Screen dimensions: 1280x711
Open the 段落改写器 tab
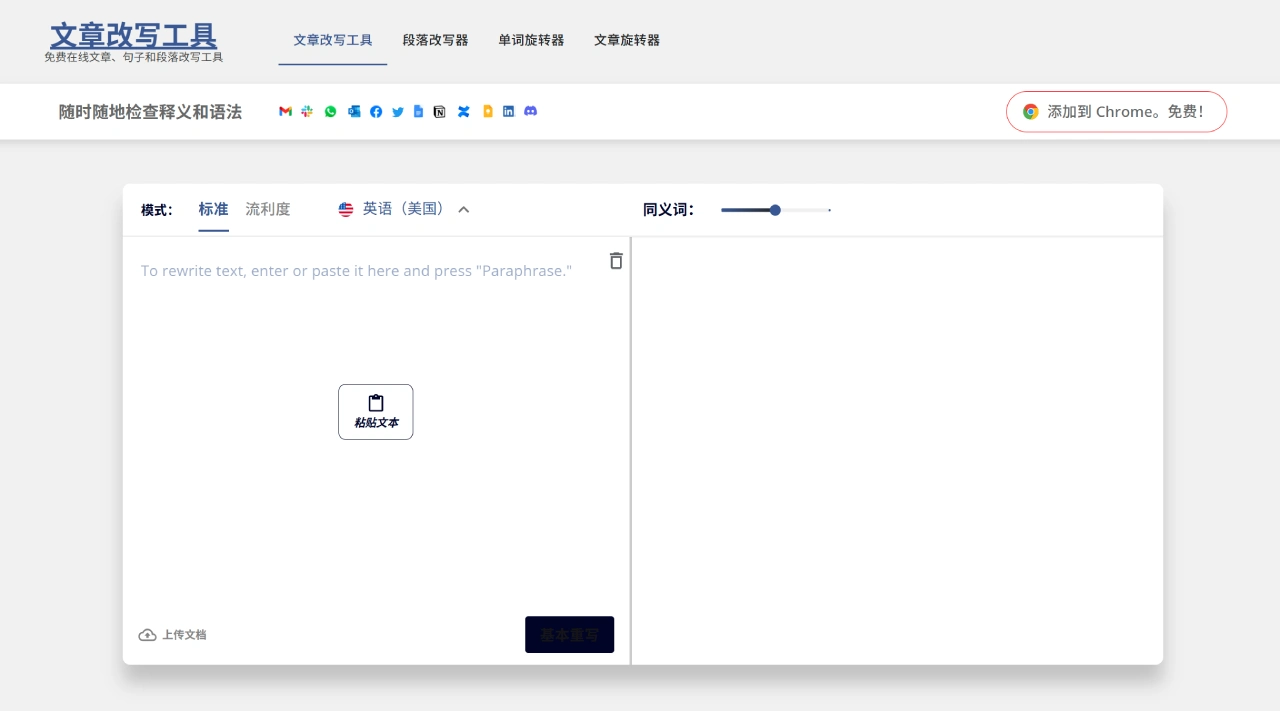point(435,40)
